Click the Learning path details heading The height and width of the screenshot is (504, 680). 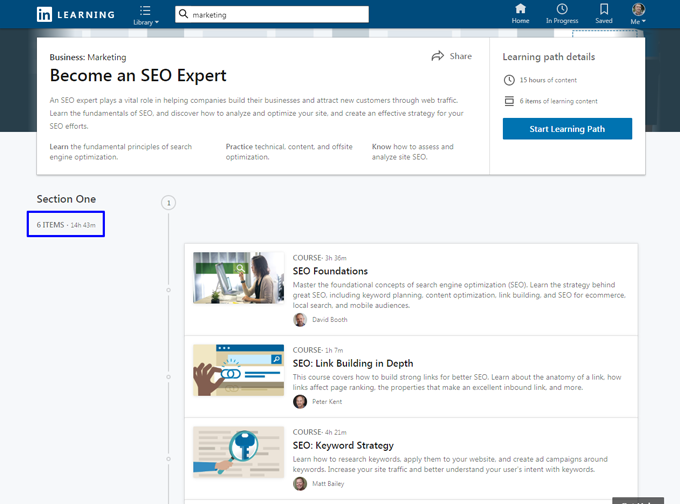tap(549, 57)
